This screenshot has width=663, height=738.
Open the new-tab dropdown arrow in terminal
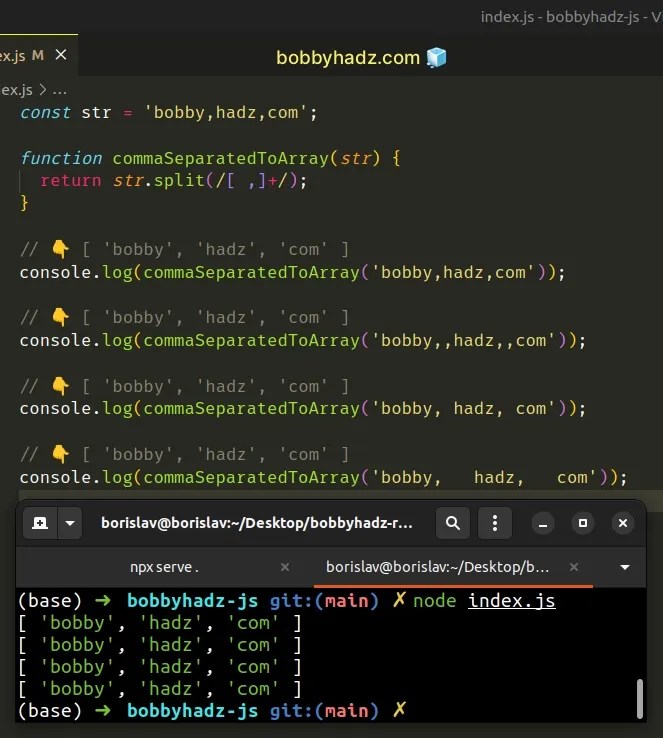[70, 523]
